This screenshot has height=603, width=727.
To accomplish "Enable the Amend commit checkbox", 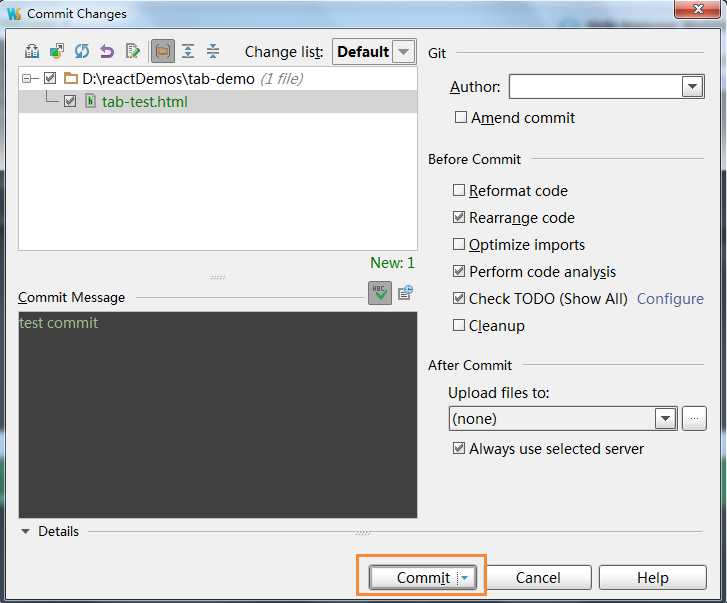I will pos(460,117).
